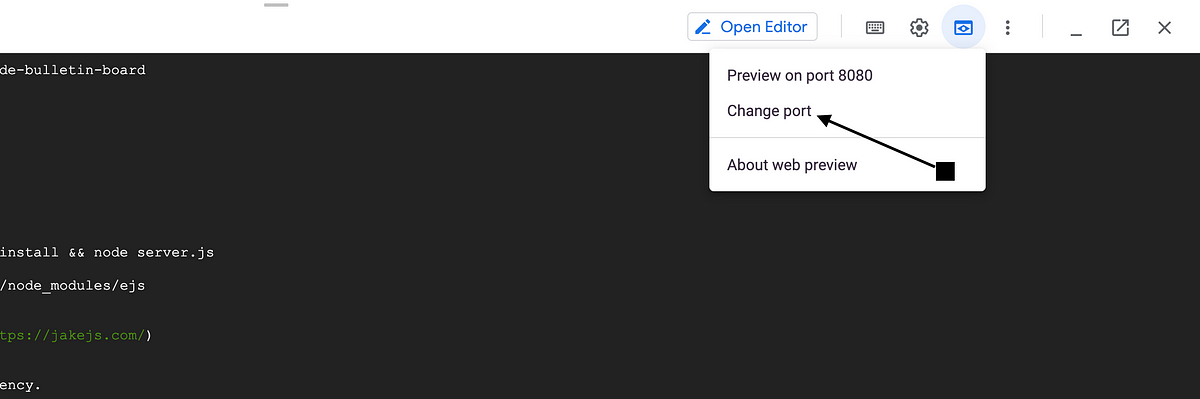This screenshot has height=399, width=1200.
Task: Click the 'install && node server.js' line
Action: click(107, 253)
